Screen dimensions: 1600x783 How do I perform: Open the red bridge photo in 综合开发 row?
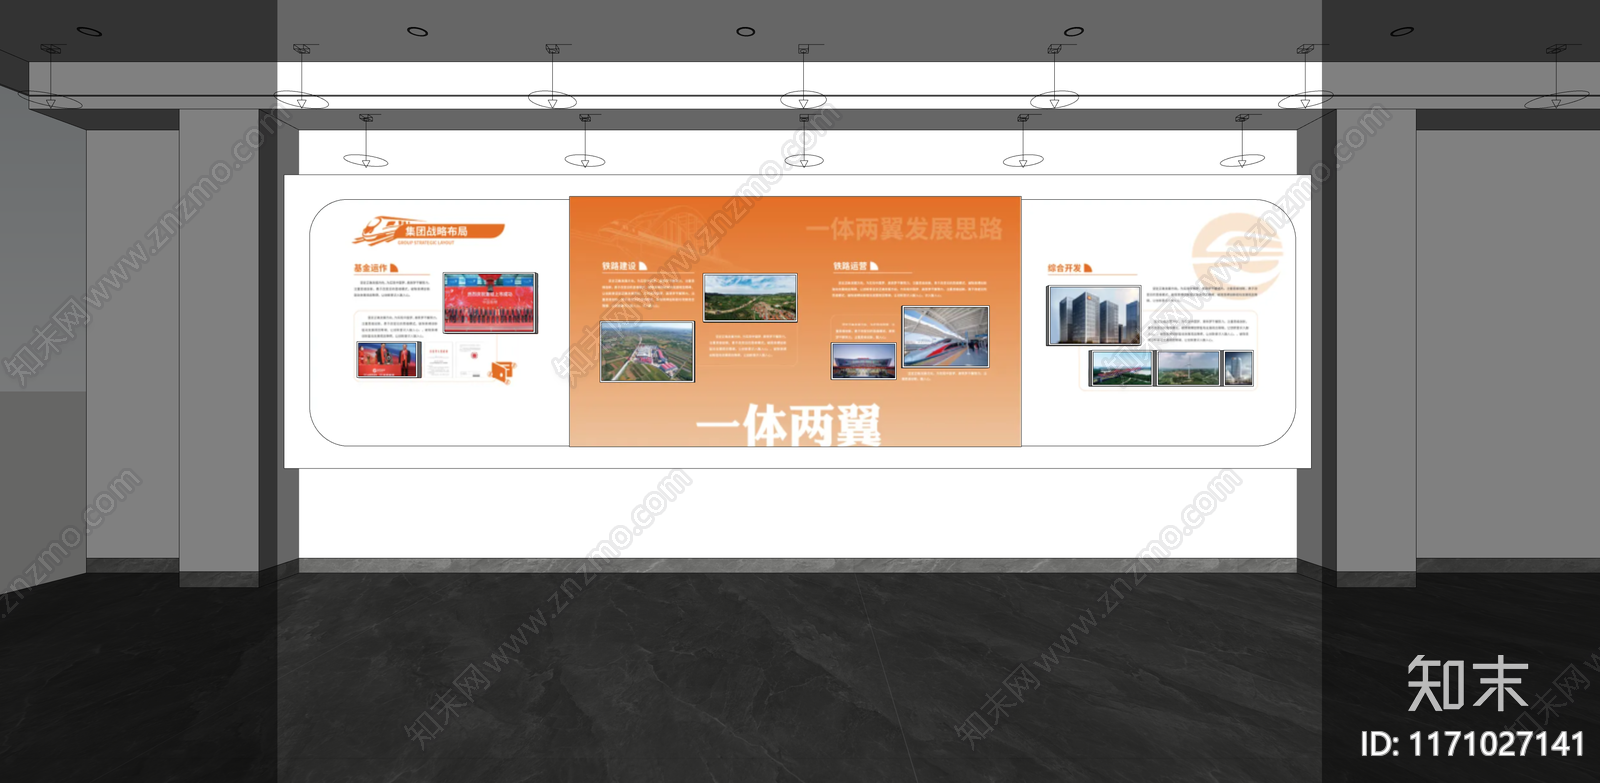(x=1122, y=368)
